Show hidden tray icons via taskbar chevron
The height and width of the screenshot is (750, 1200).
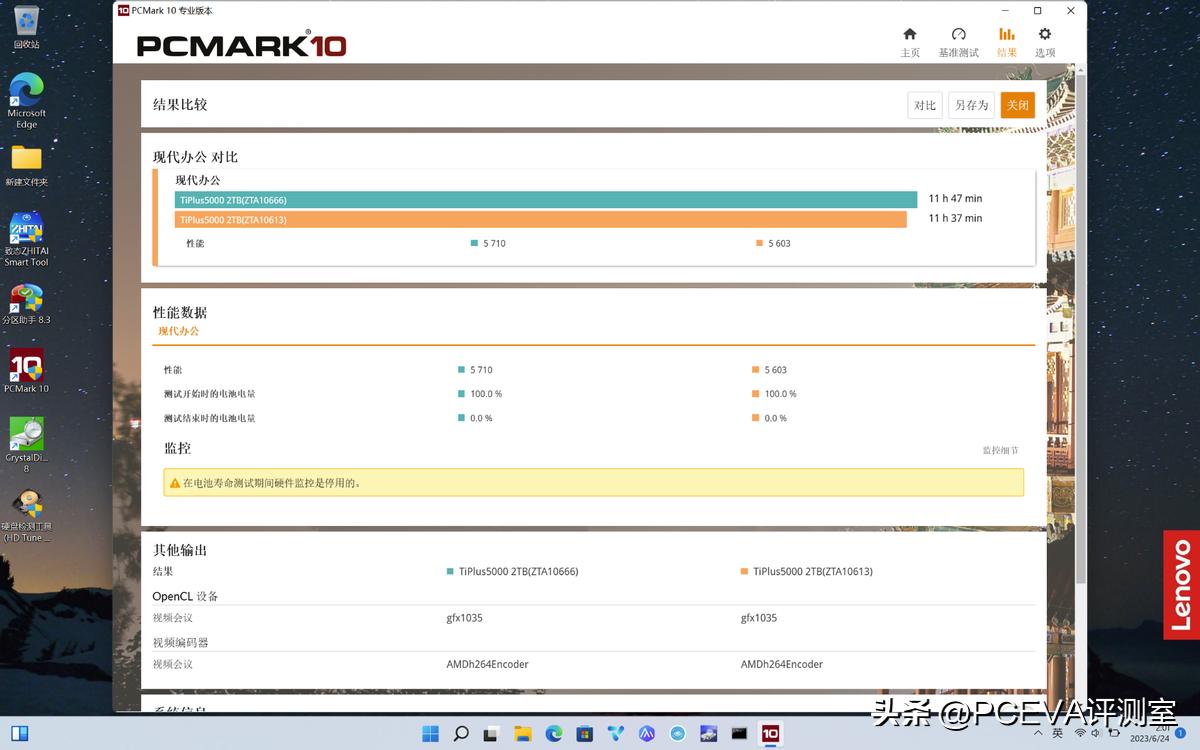pos(1038,734)
